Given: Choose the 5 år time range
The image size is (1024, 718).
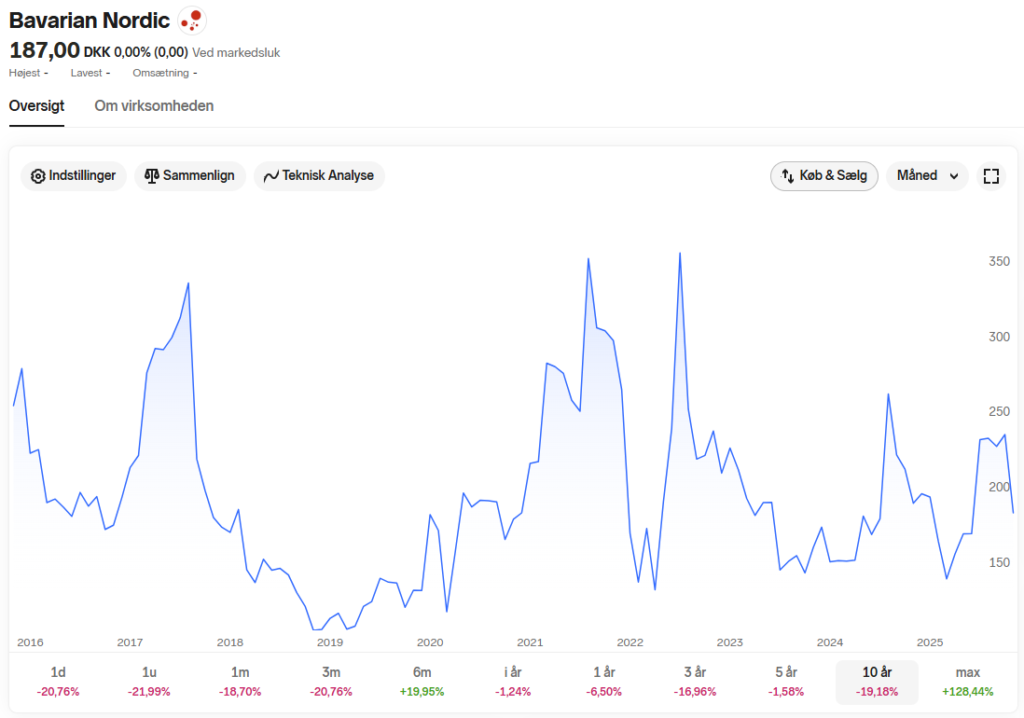Looking at the screenshot, I should (786, 681).
